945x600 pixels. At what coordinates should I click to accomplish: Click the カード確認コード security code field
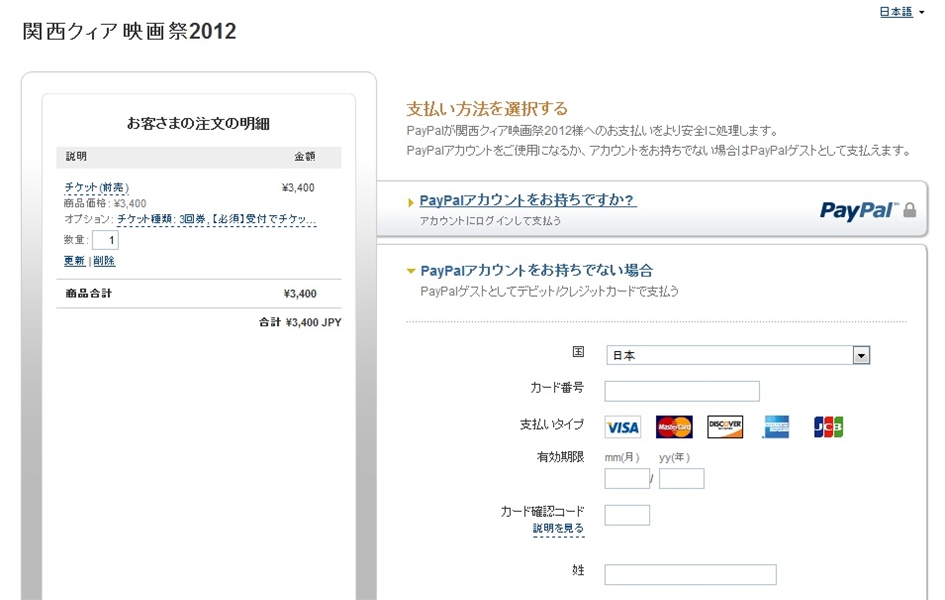pyautogui.click(x=627, y=515)
